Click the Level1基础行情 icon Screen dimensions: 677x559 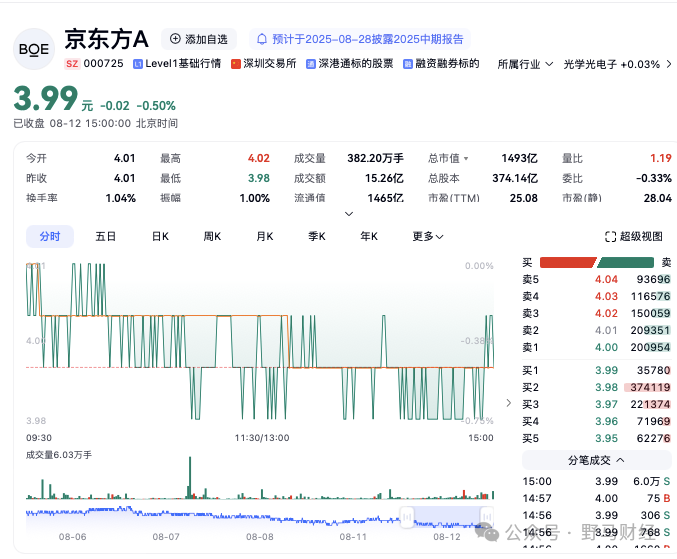pos(138,64)
